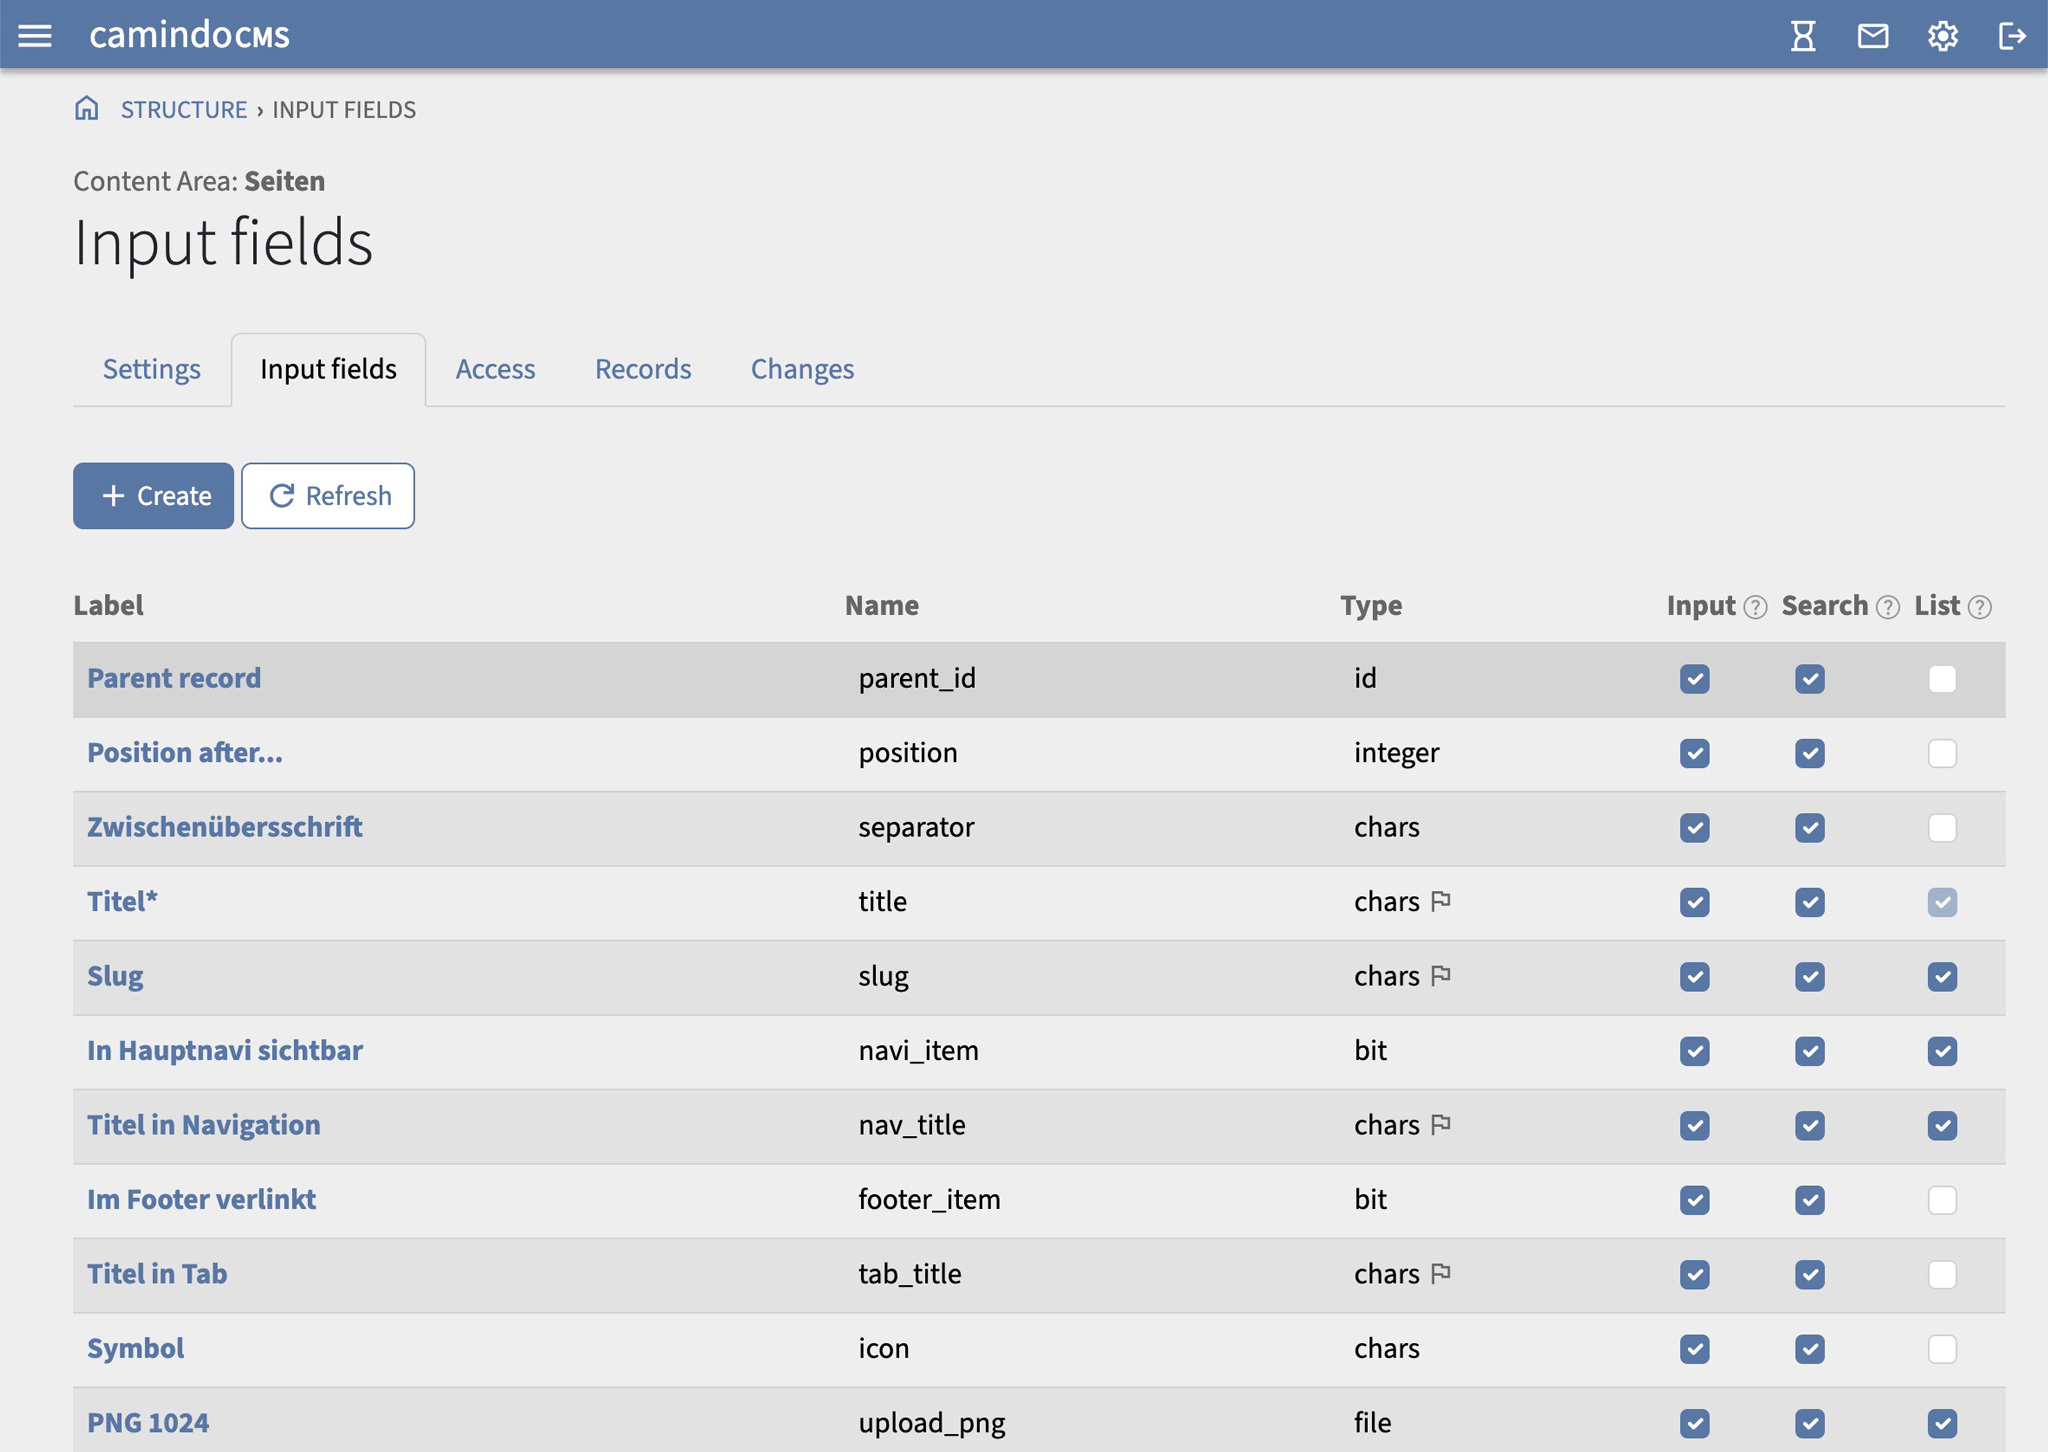Open the PNG 1024 field link
2048x1452 pixels.
[x=148, y=1422]
